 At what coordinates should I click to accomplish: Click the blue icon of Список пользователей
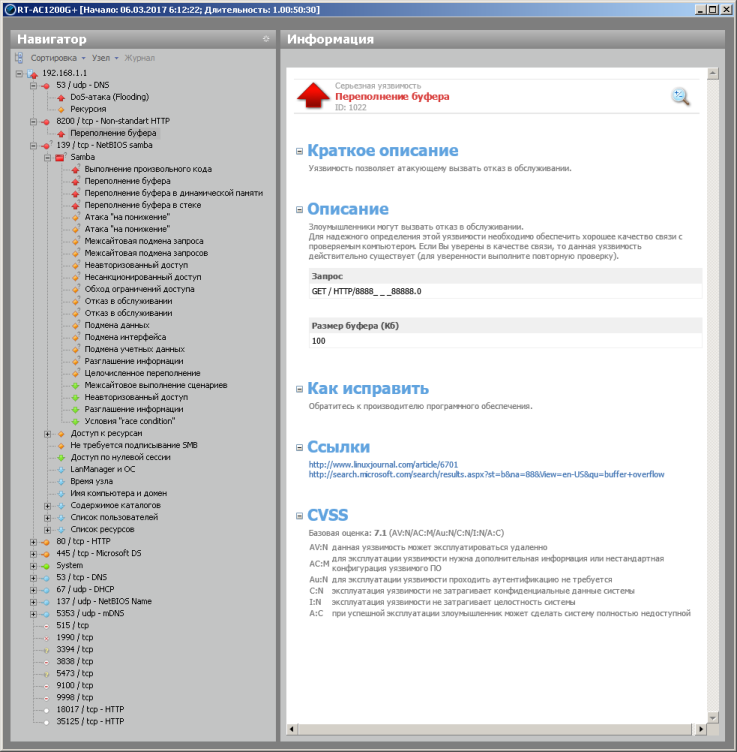tap(61, 517)
